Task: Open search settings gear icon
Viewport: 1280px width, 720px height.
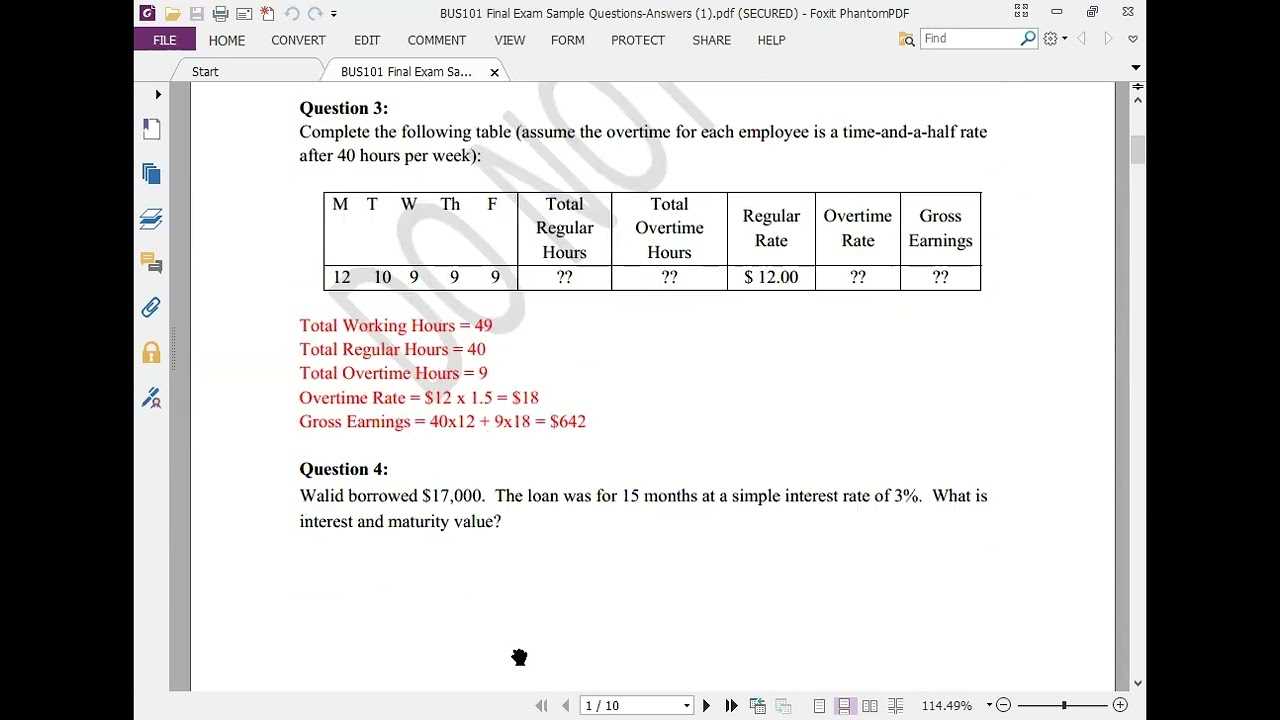Action: tap(1050, 39)
